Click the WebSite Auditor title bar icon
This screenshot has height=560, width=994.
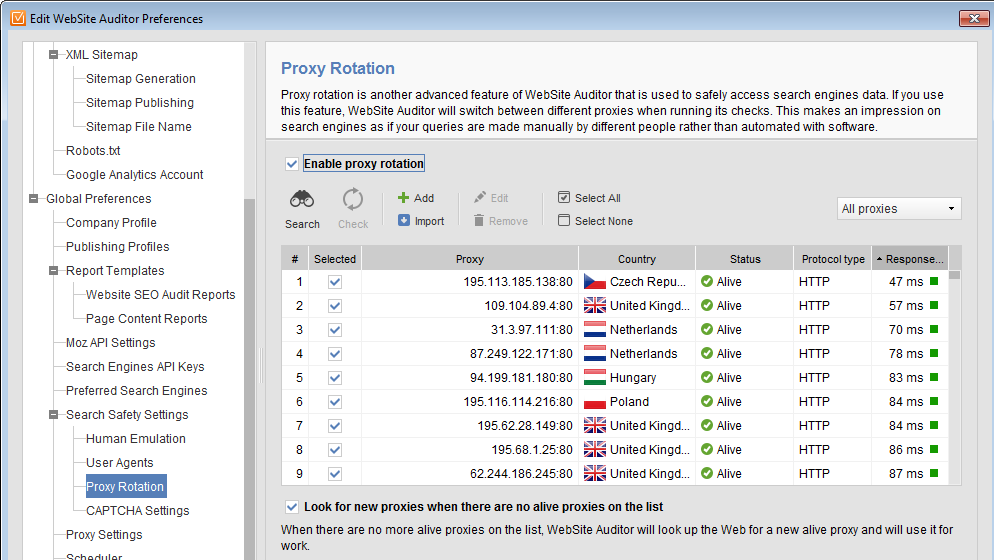(18, 18)
